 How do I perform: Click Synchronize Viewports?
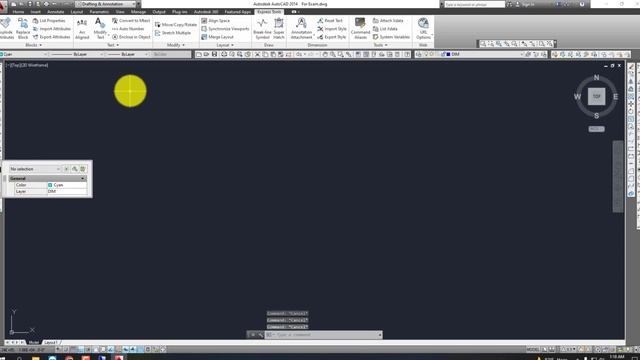pyautogui.click(x=225, y=29)
